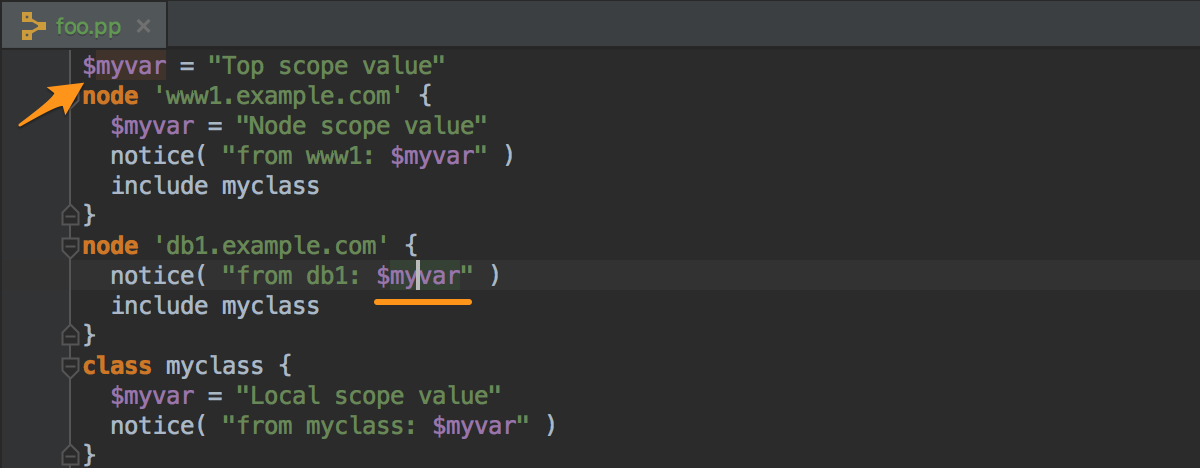Click $myvar inside "from myclass:" notice
Viewport: 1200px width, 468px height.
click(x=474, y=425)
